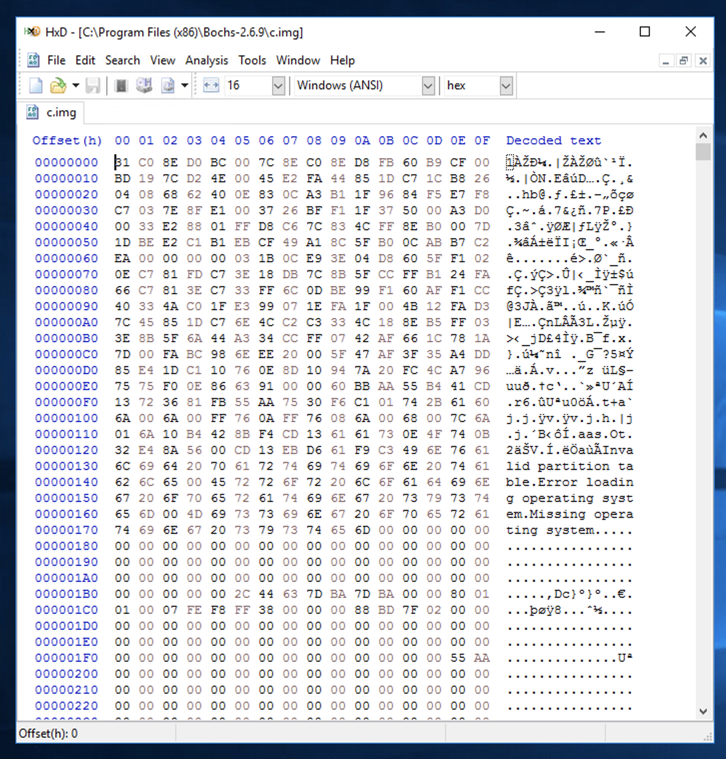Screen dimensions: 726x759
Task: Click the vertical scrollbar thumb
Action: click(703, 152)
